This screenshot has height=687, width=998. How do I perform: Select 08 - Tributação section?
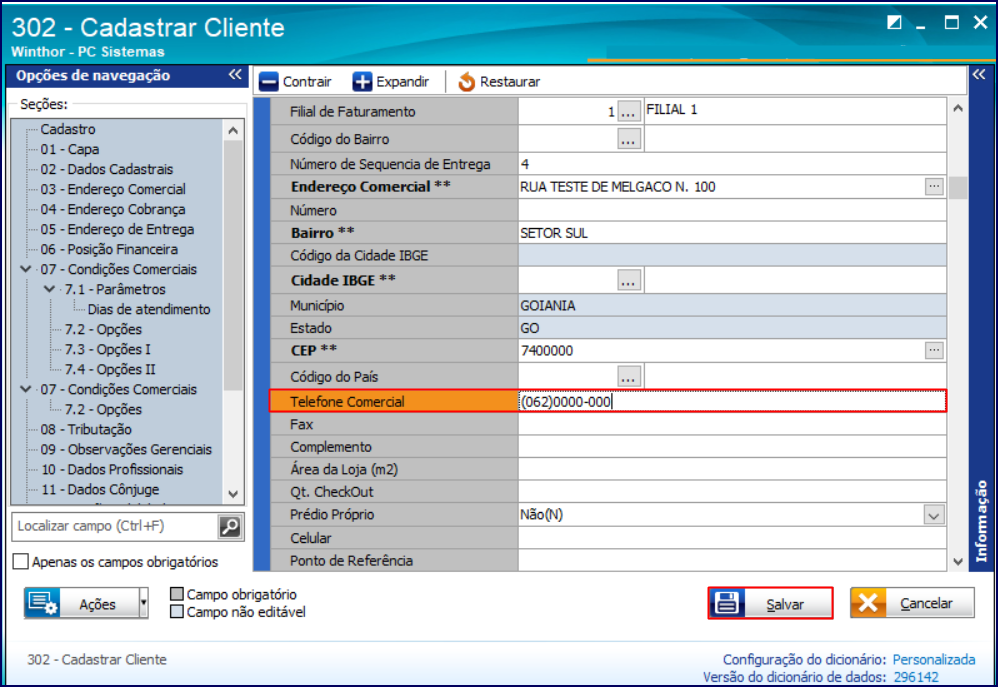[x=86, y=429]
